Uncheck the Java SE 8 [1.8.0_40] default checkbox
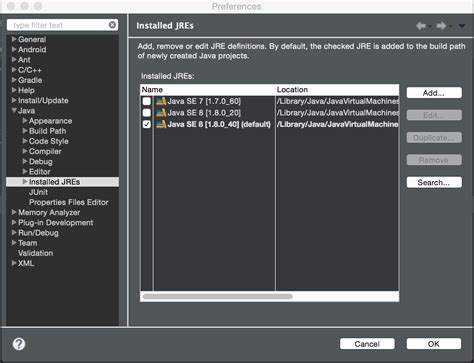 (x=147, y=124)
